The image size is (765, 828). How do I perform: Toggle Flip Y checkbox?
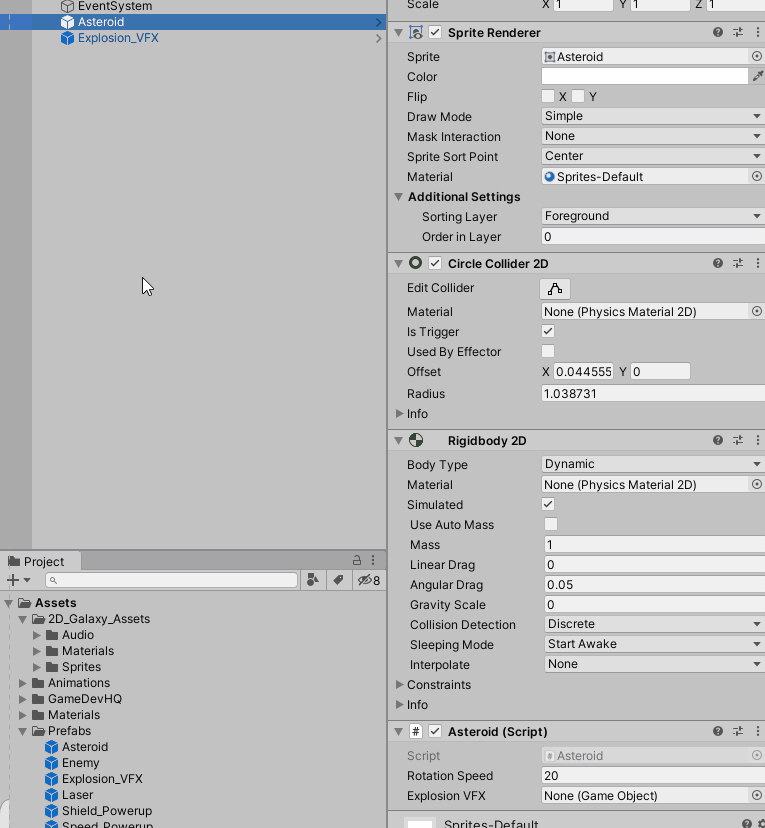578,96
